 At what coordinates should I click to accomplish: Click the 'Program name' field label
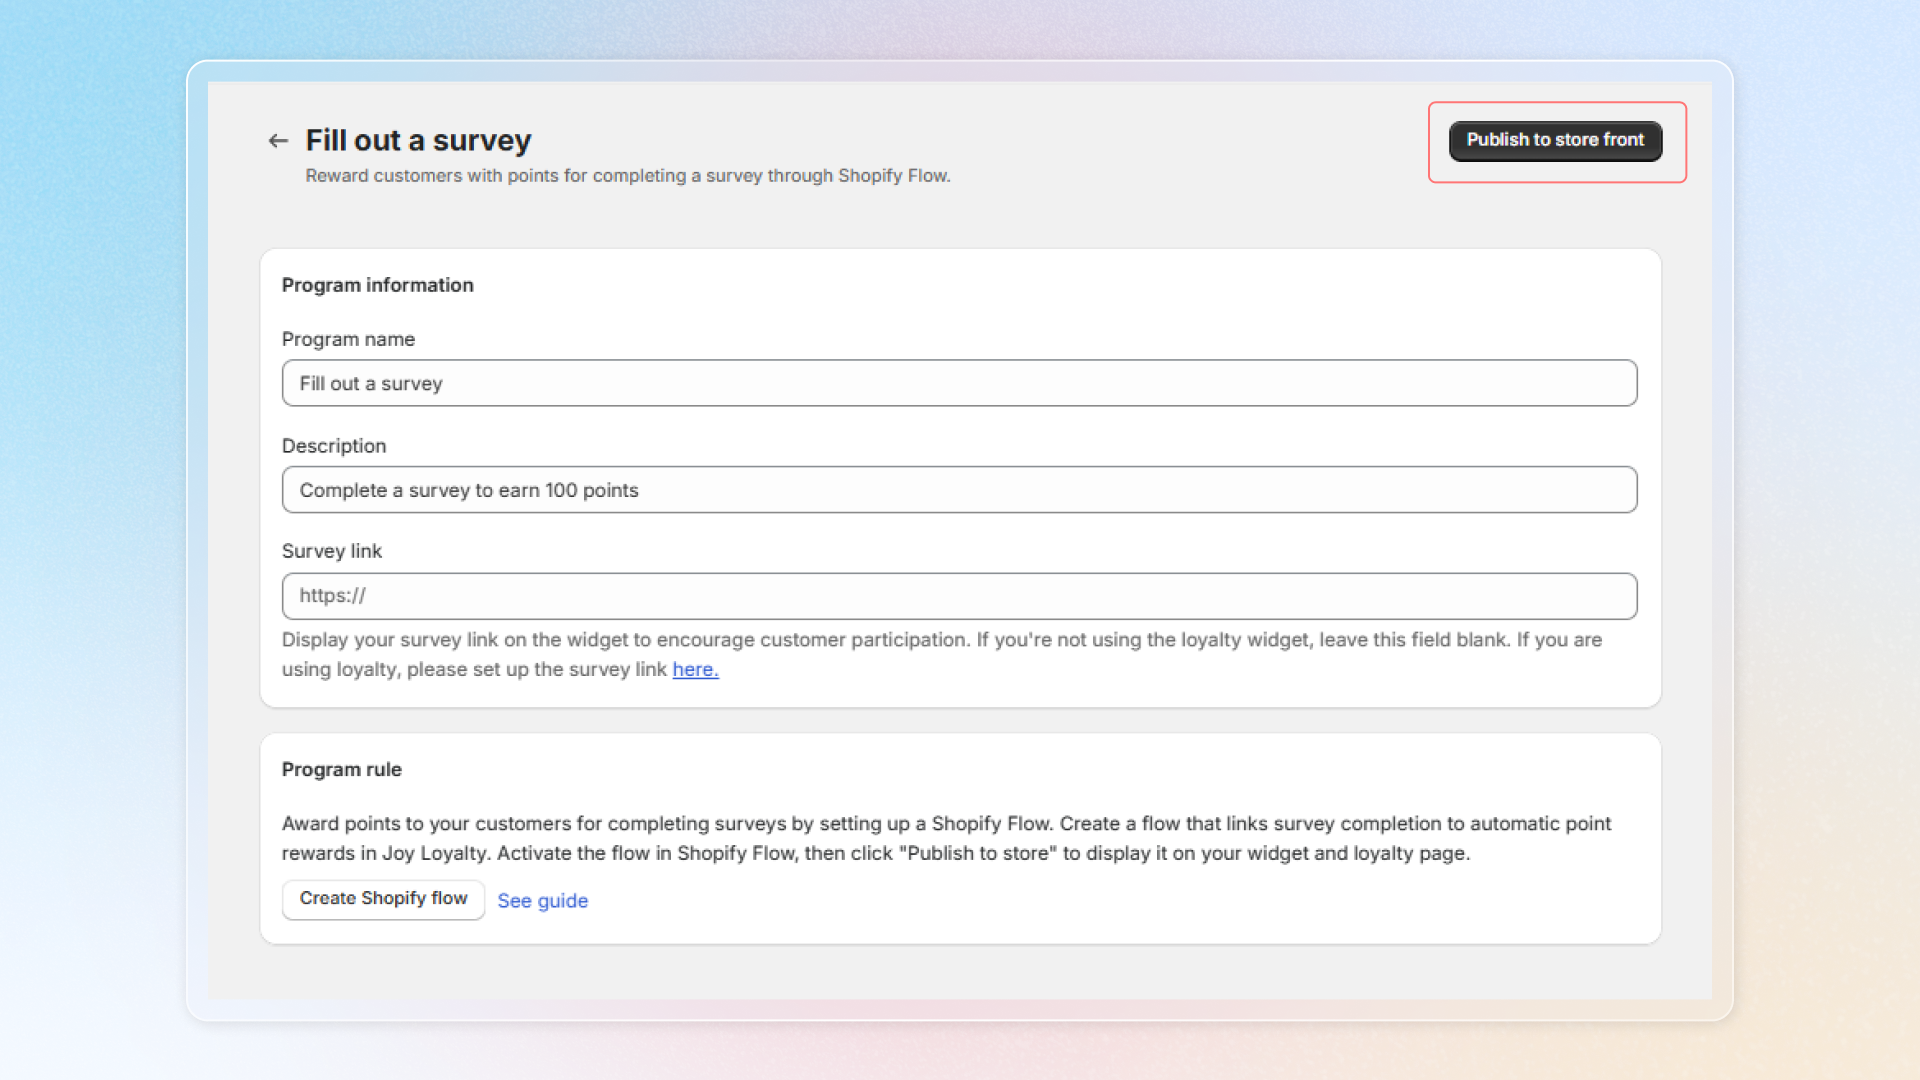(x=348, y=339)
